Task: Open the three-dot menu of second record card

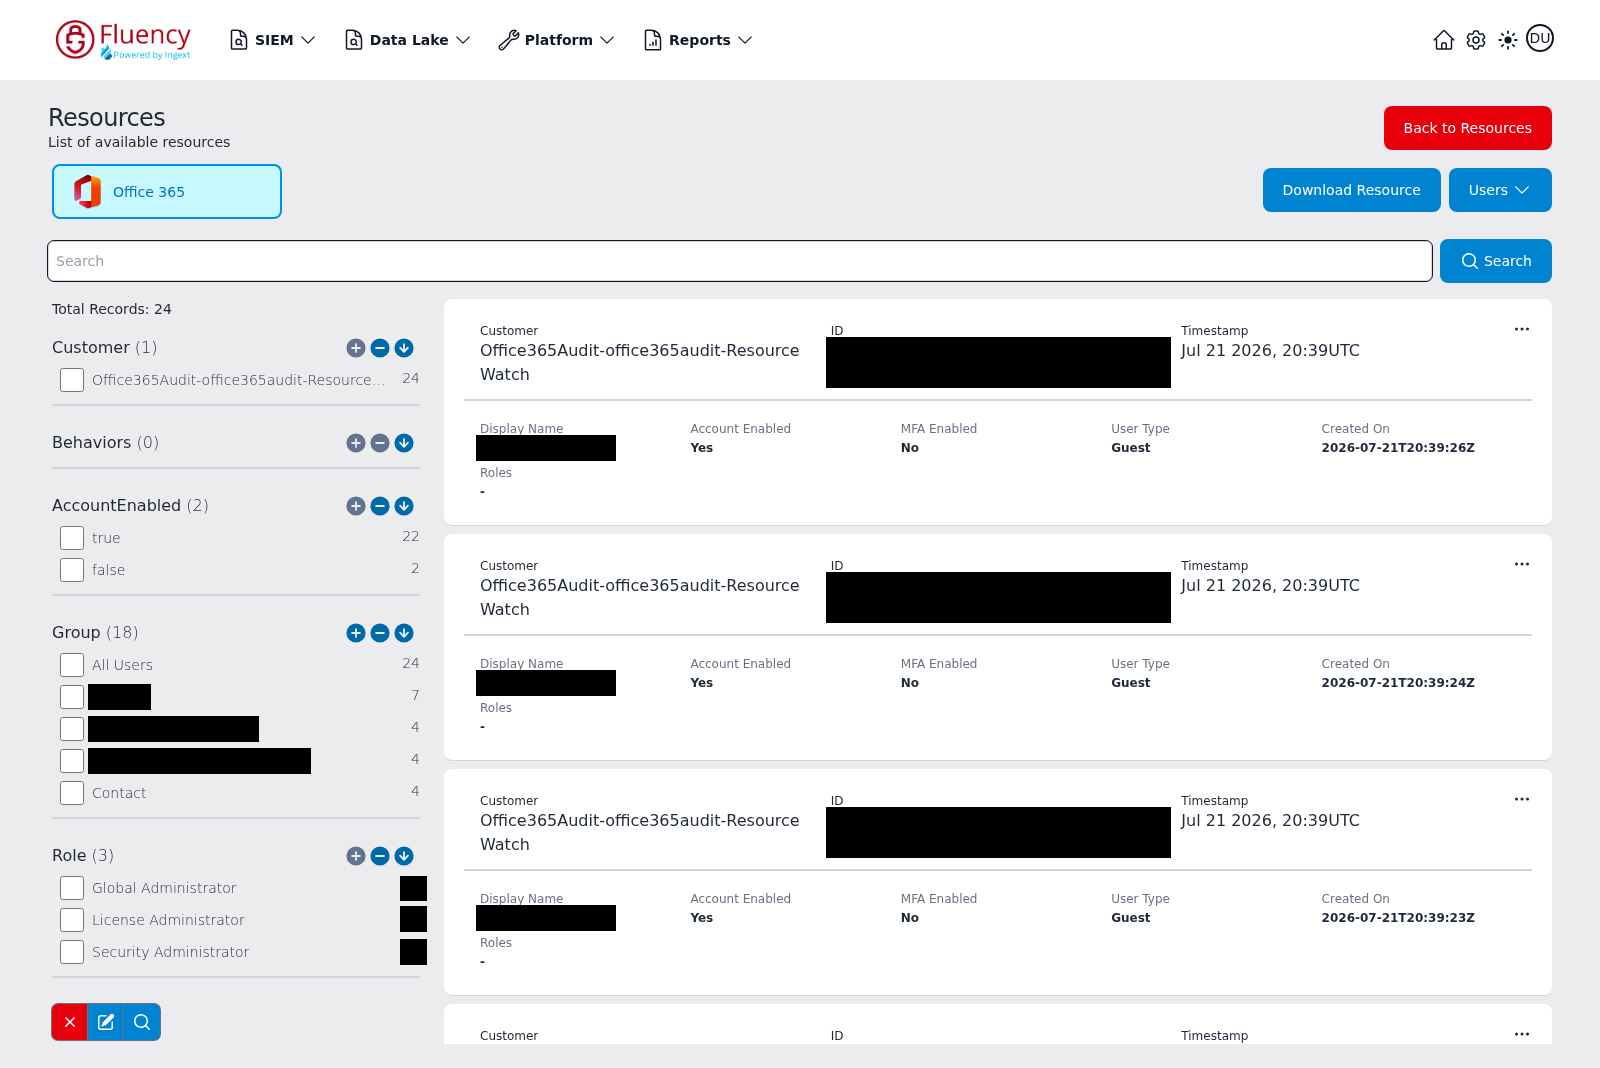Action: coord(1522,564)
